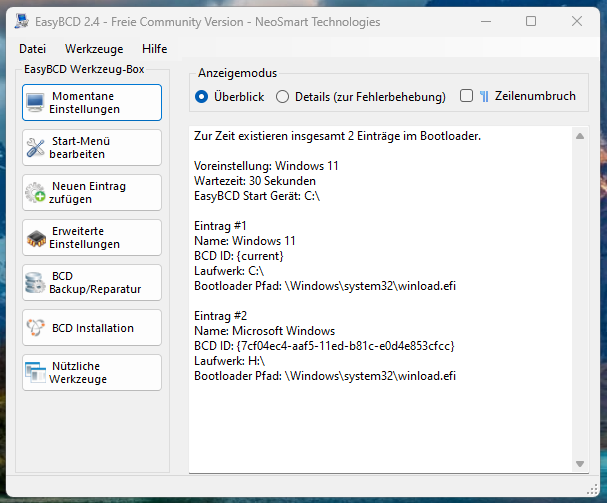This screenshot has height=503, width=607.
Task: Click the line 'BCD ID: {current}'
Action: pyautogui.click(x=239, y=256)
